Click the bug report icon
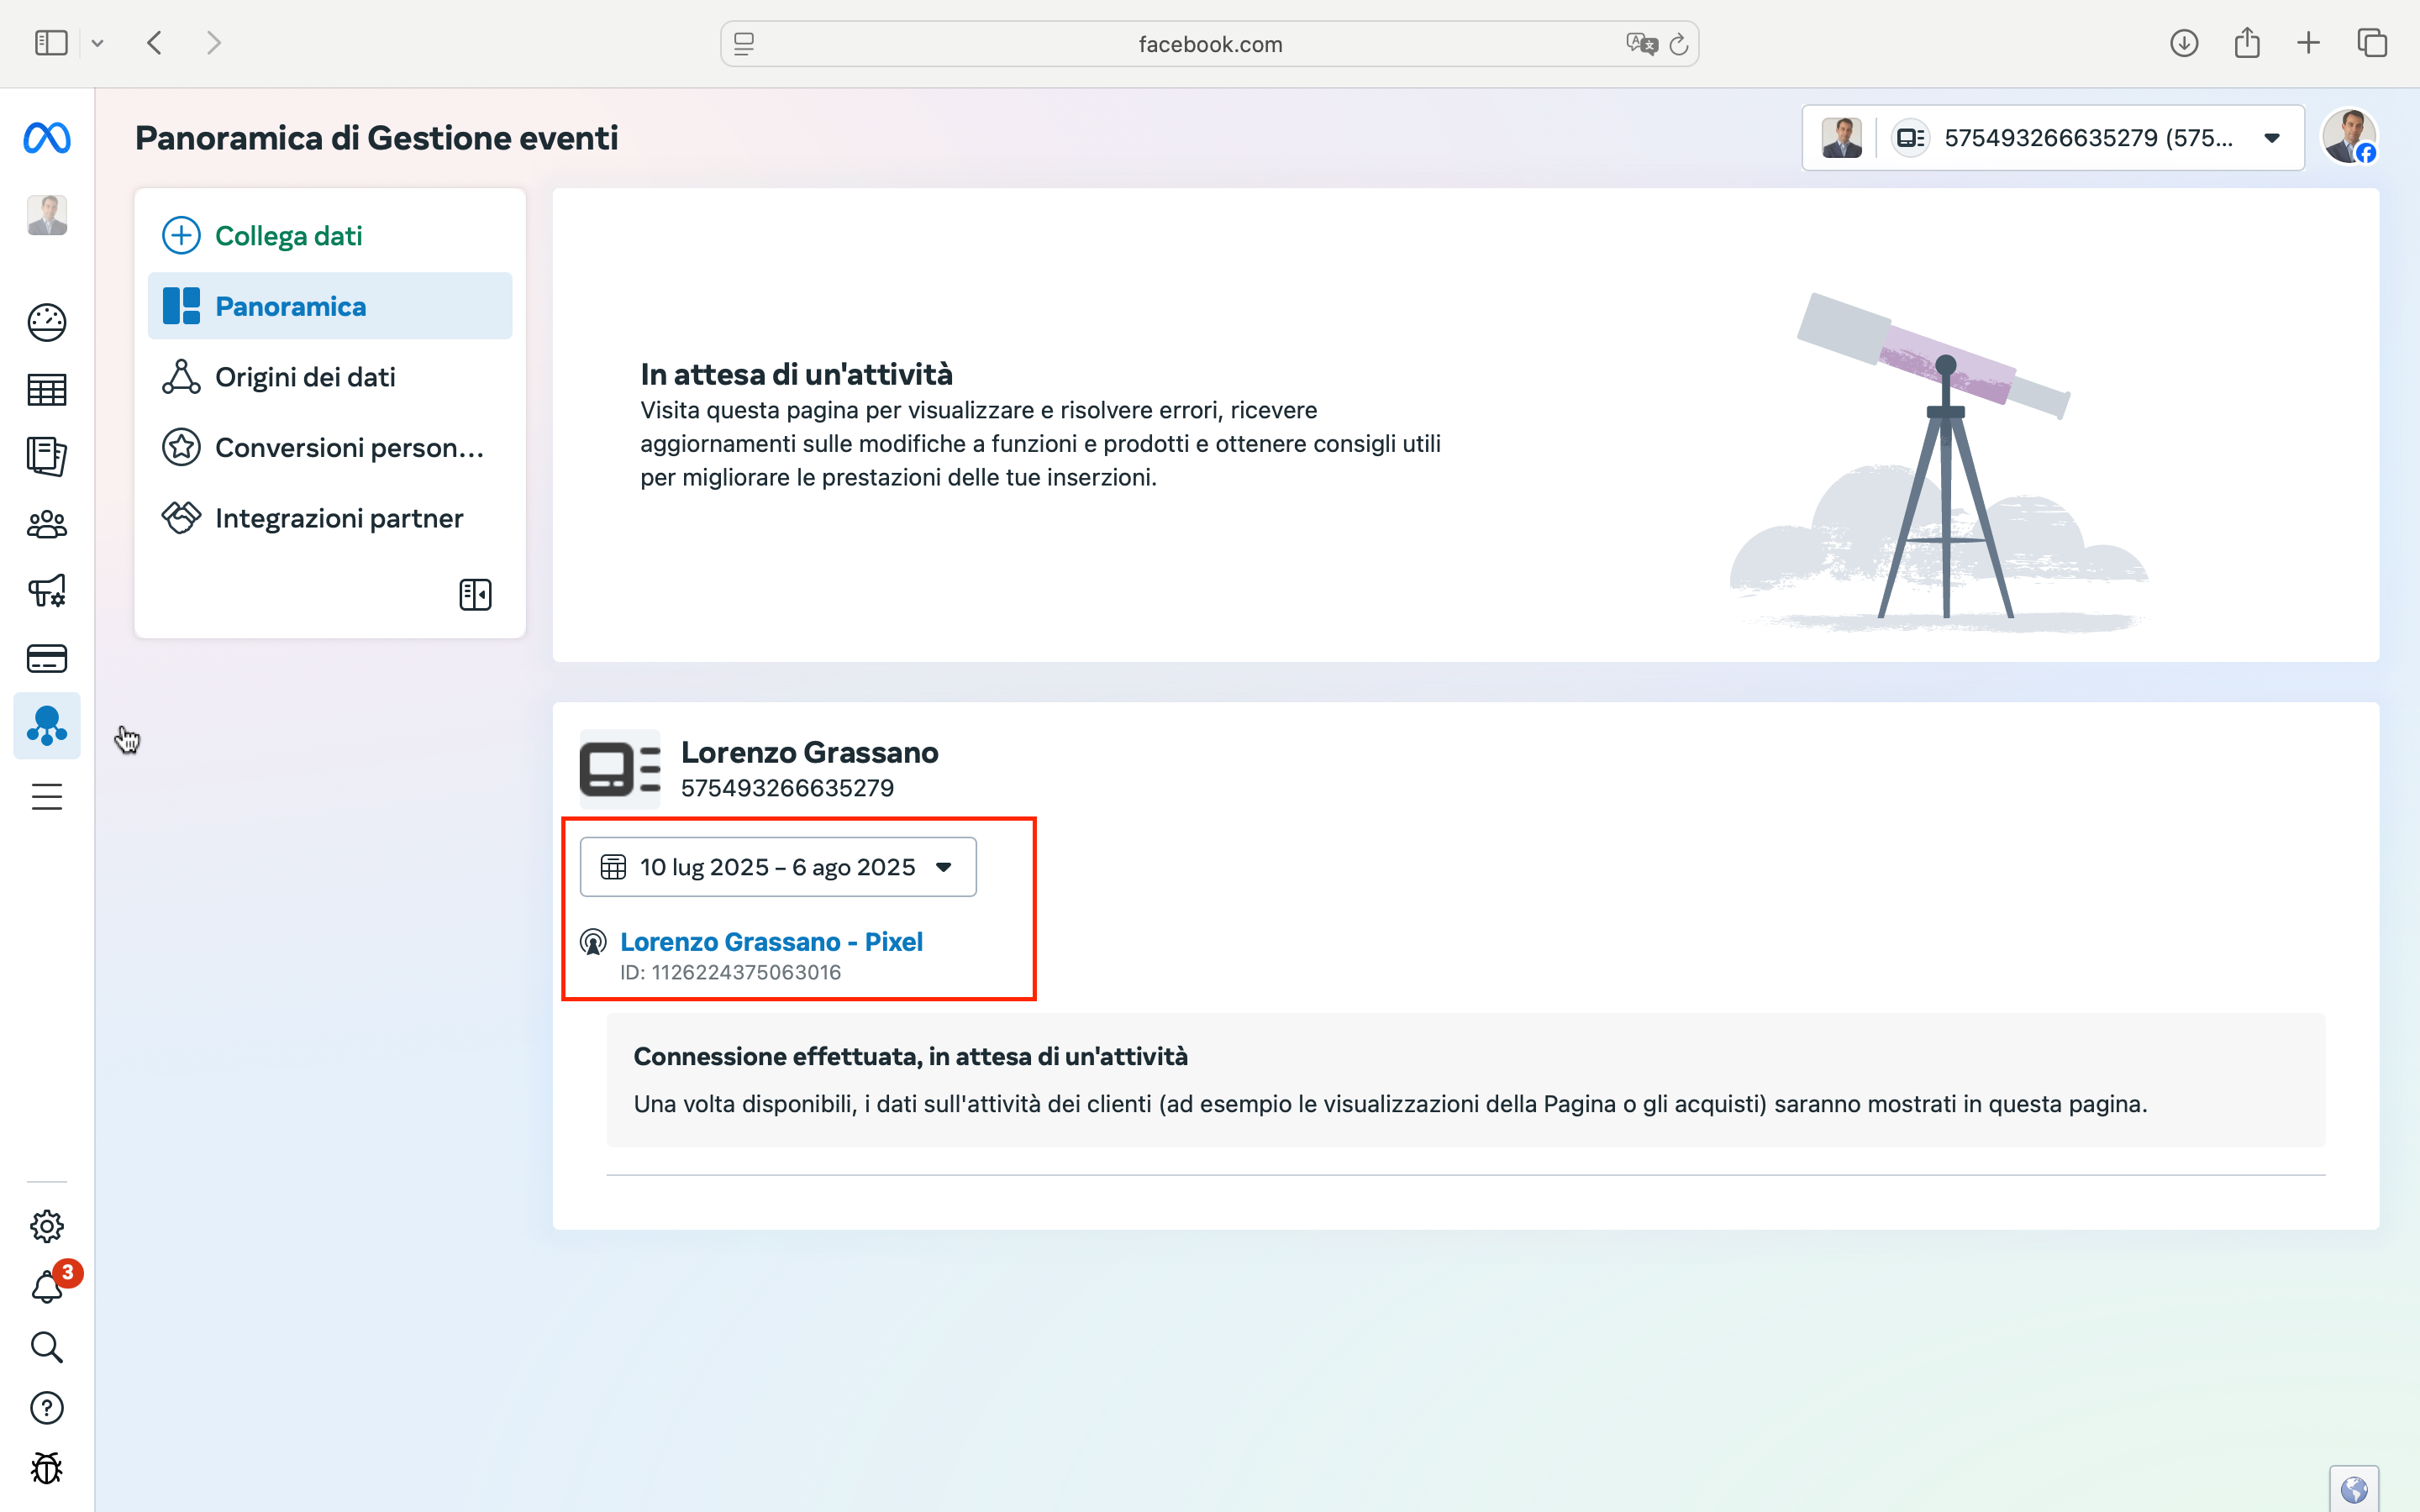This screenshot has height=1512, width=2420. [x=47, y=1468]
